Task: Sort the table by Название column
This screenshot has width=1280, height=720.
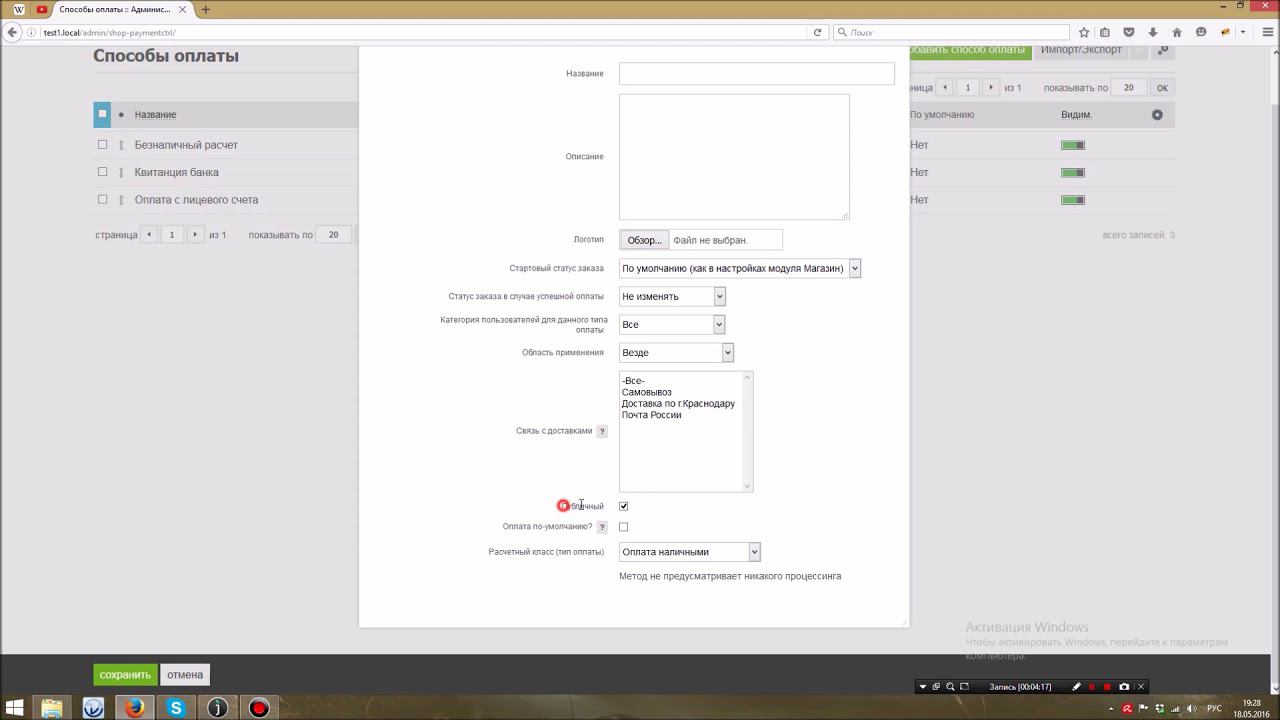Action: pyautogui.click(x=155, y=115)
